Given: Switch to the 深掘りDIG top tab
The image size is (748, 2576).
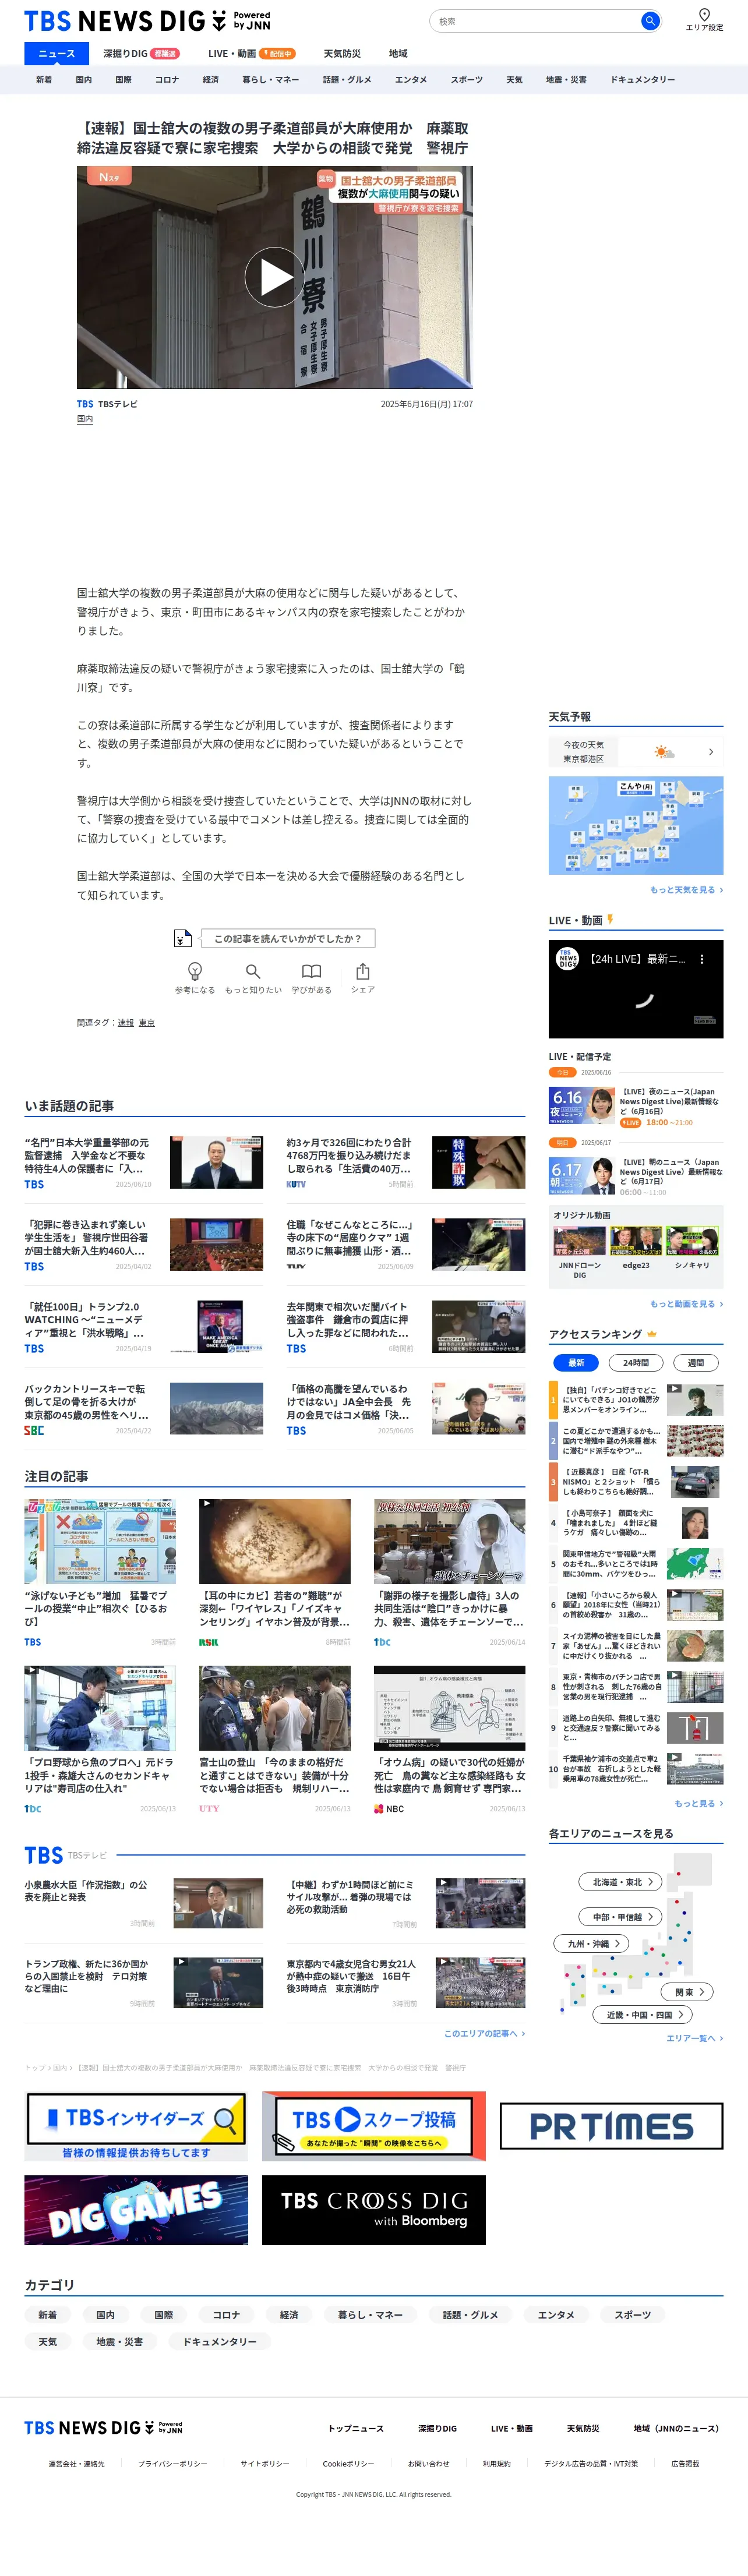Looking at the screenshot, I should [141, 53].
